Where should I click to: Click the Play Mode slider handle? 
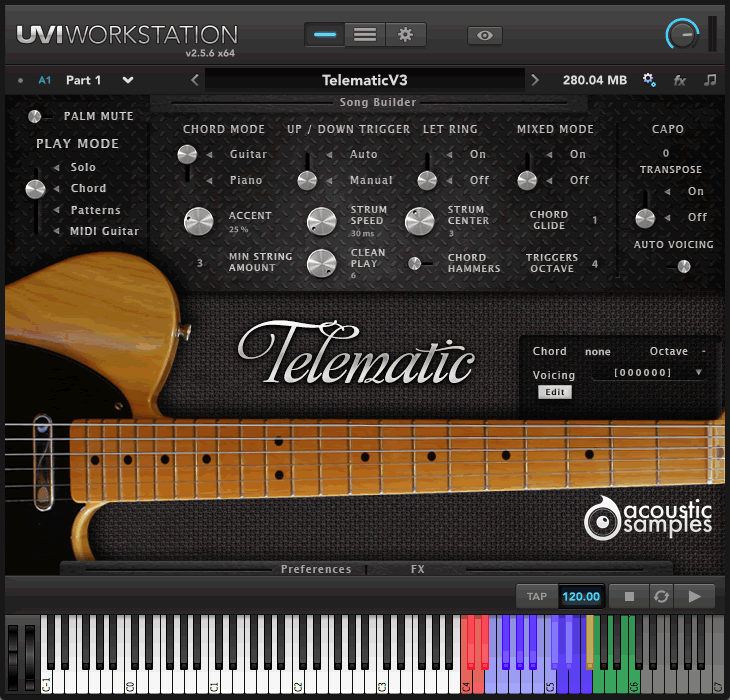[x=35, y=189]
